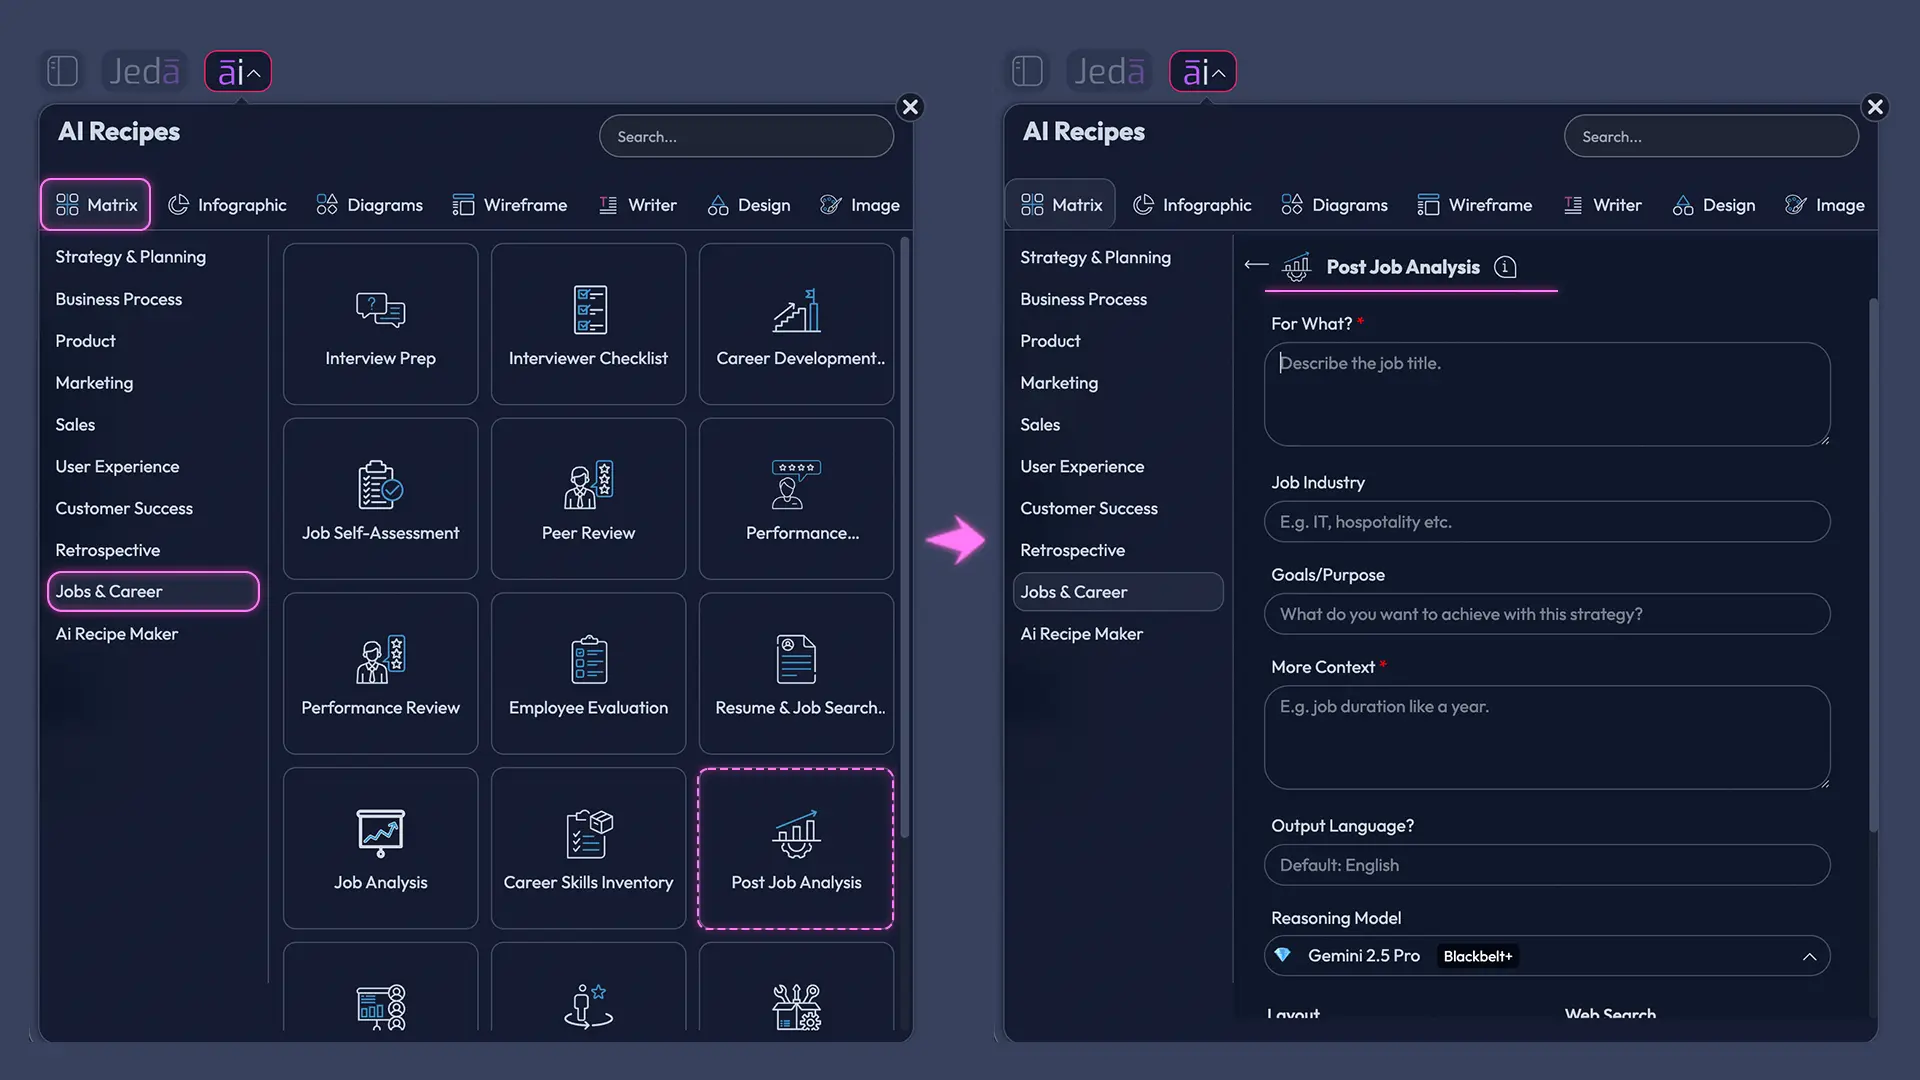
Task: Toggle sidebar panel icon in right window
Action: click(x=1027, y=71)
